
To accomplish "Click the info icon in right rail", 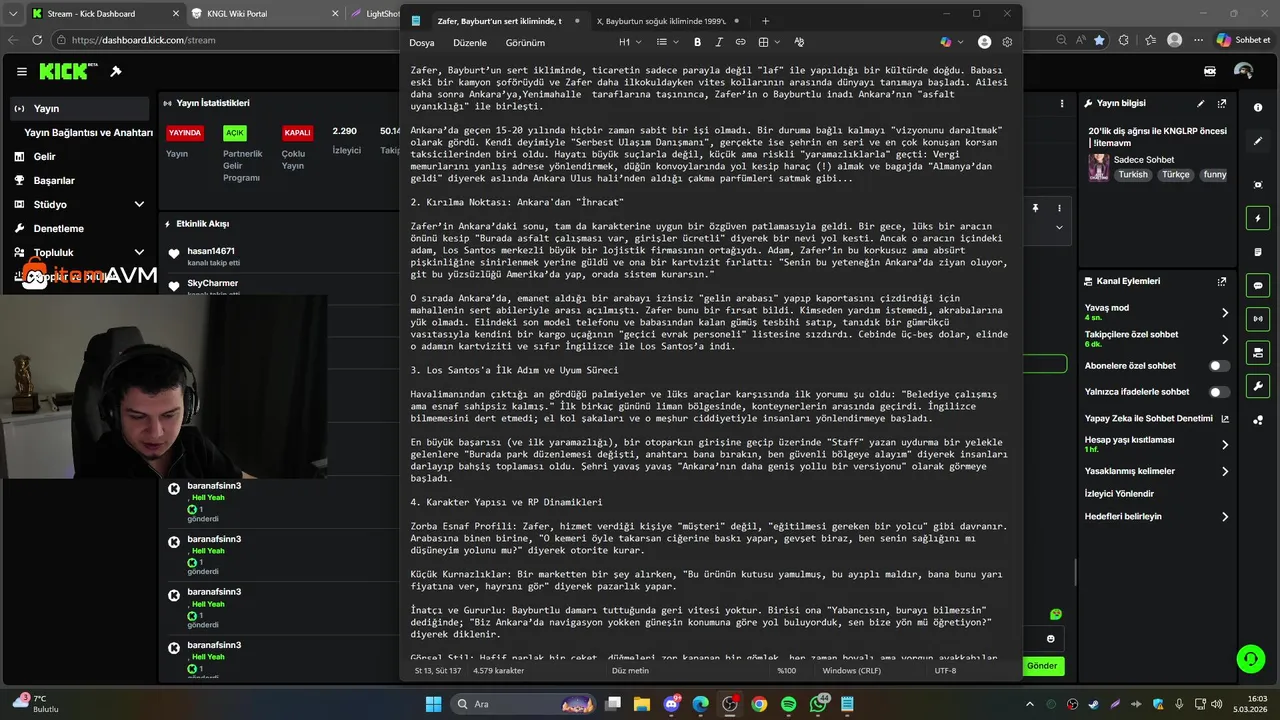I will point(1258,107).
